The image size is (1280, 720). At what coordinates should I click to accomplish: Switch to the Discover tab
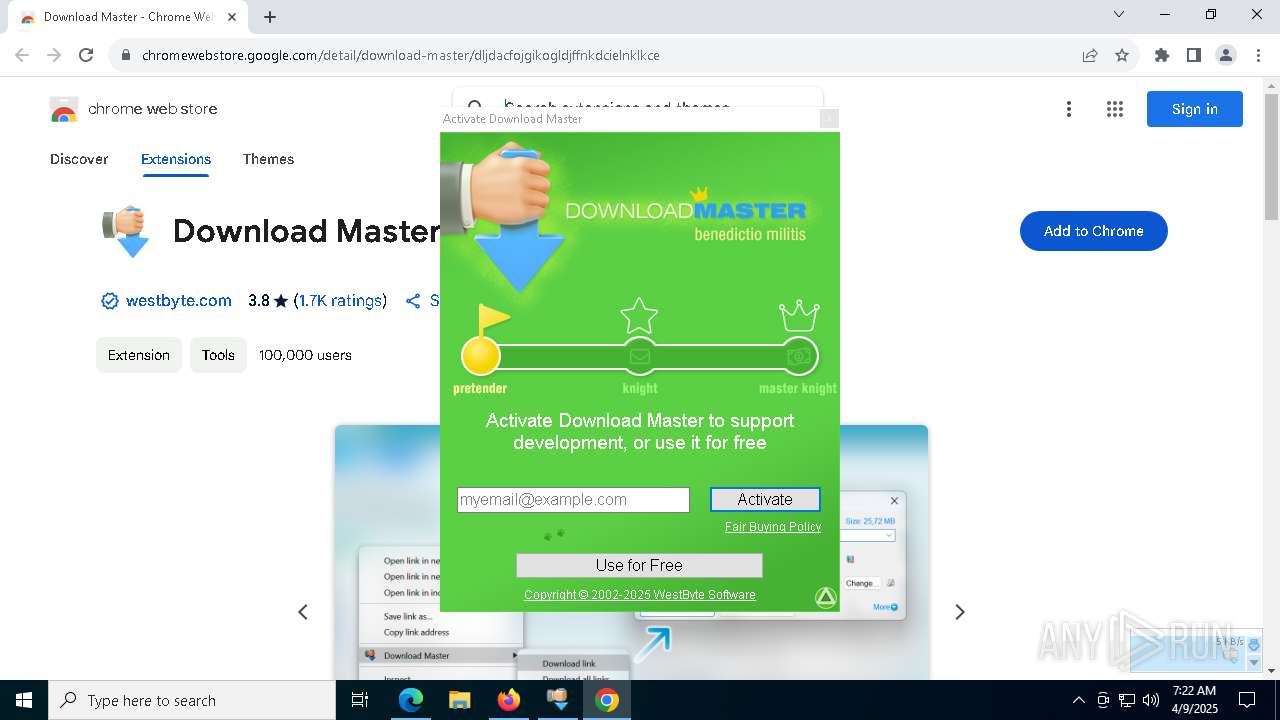pyautogui.click(x=79, y=159)
